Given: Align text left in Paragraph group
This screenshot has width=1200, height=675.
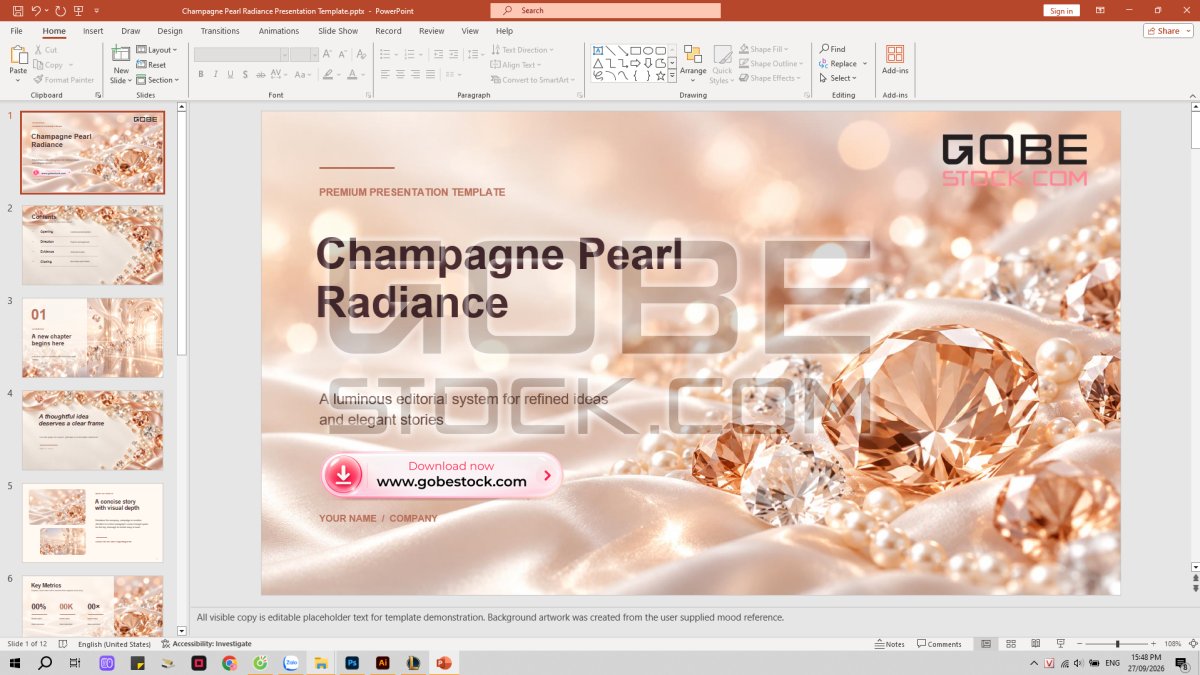Looking at the screenshot, I should (385, 74).
